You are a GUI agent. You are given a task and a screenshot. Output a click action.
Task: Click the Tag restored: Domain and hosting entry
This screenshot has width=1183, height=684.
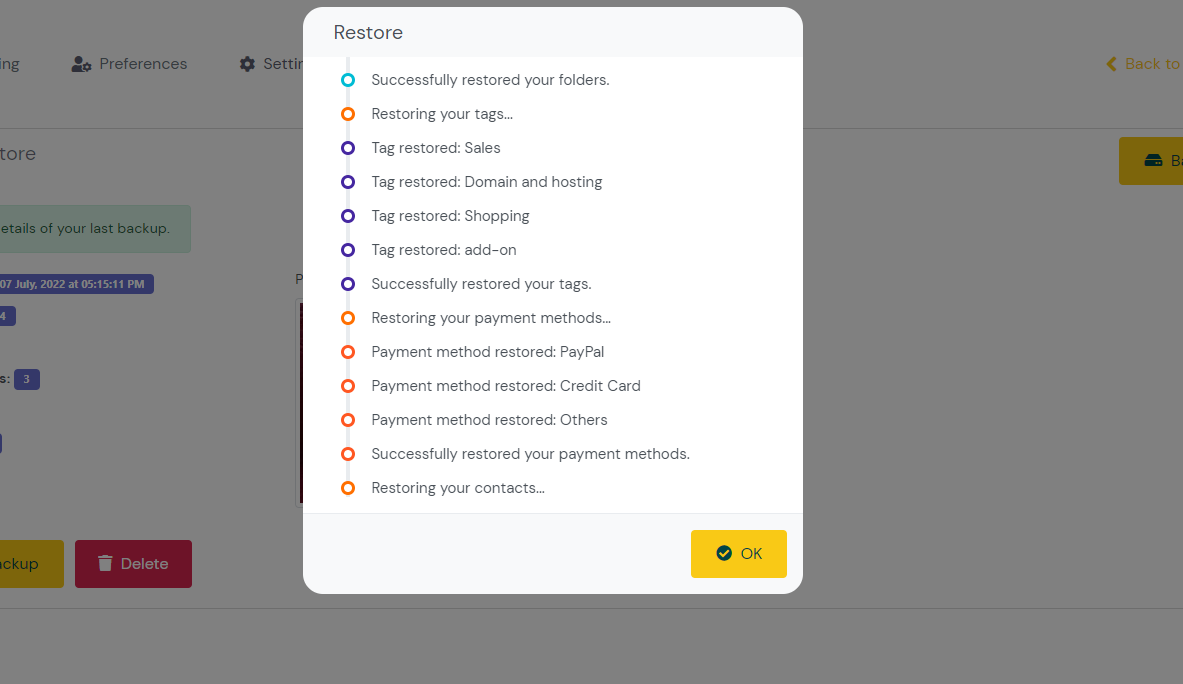[487, 182]
